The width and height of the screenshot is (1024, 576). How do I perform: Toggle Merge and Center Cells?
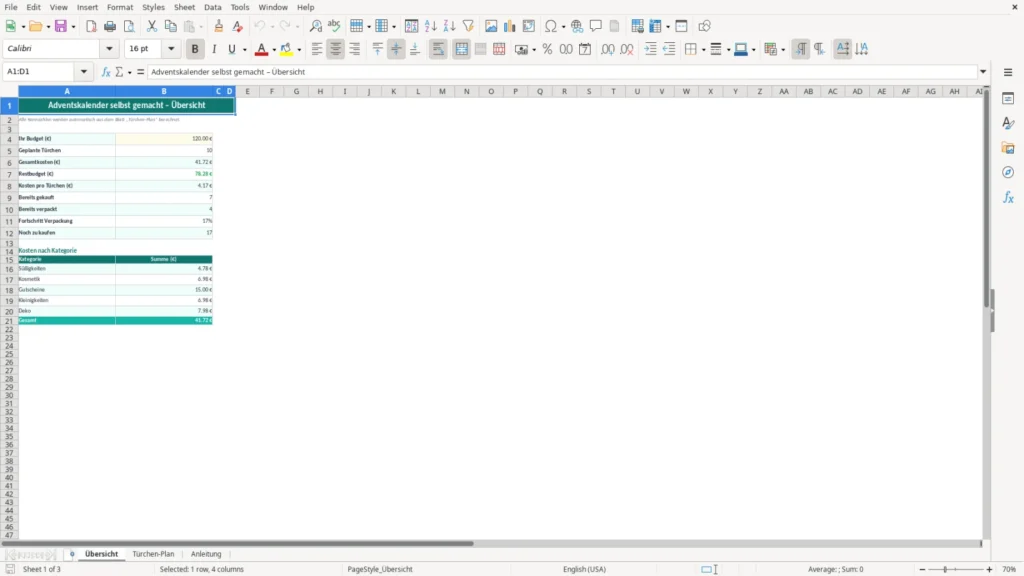click(462, 49)
